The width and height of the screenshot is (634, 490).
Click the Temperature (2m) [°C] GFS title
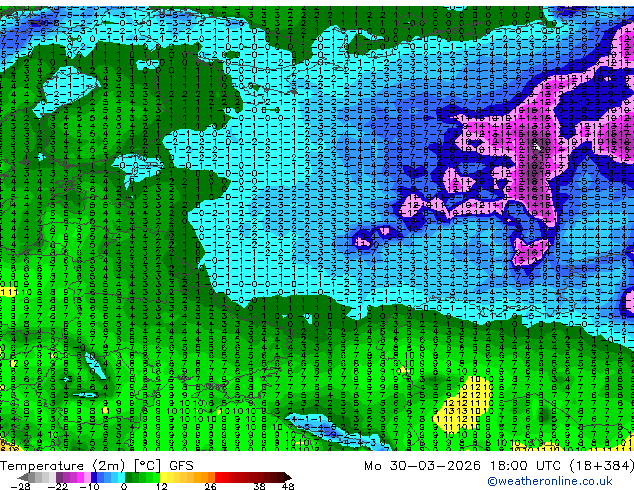[97, 466]
